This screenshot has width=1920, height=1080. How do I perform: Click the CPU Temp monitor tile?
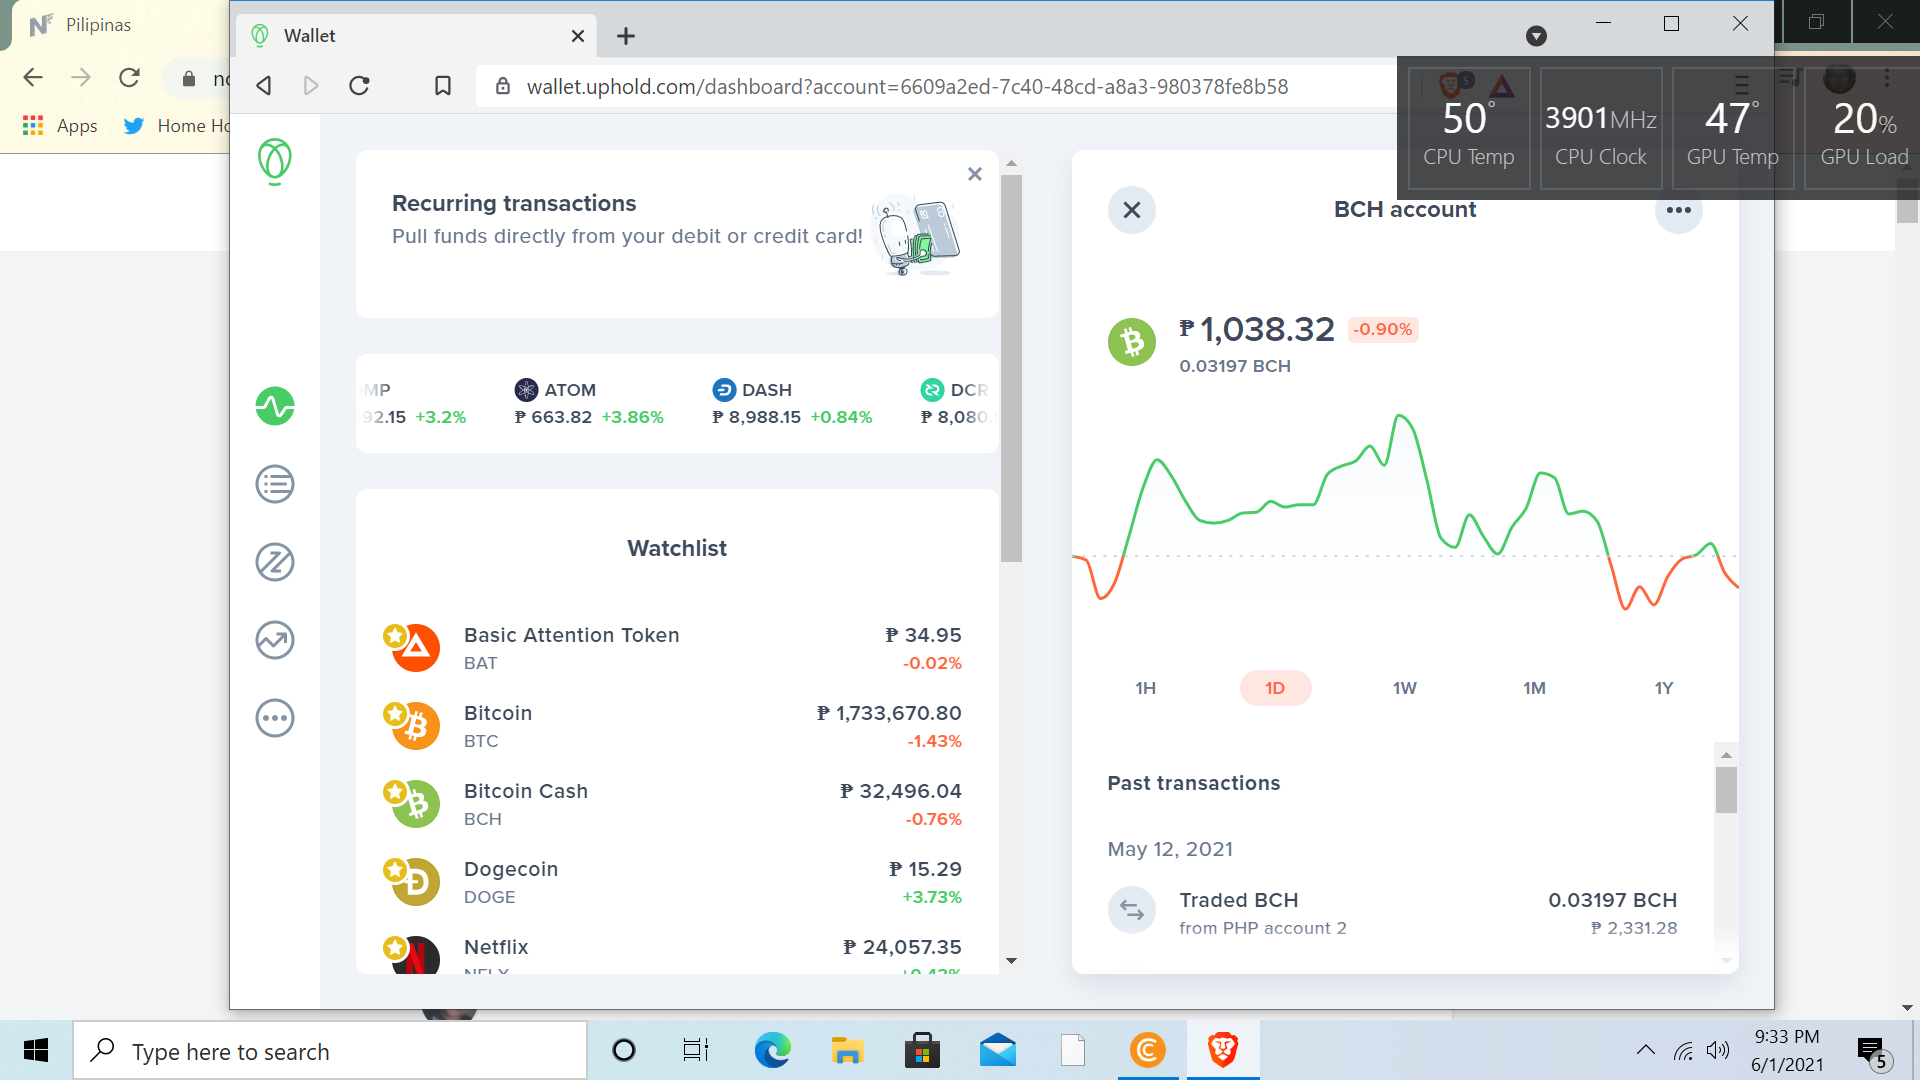point(1469,128)
